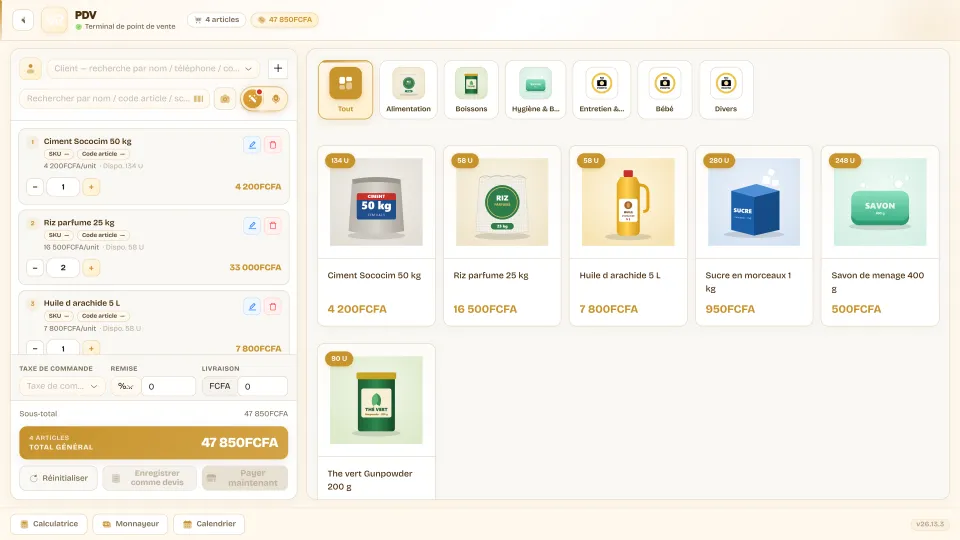Open the Calculatrice tool

(x=49, y=524)
